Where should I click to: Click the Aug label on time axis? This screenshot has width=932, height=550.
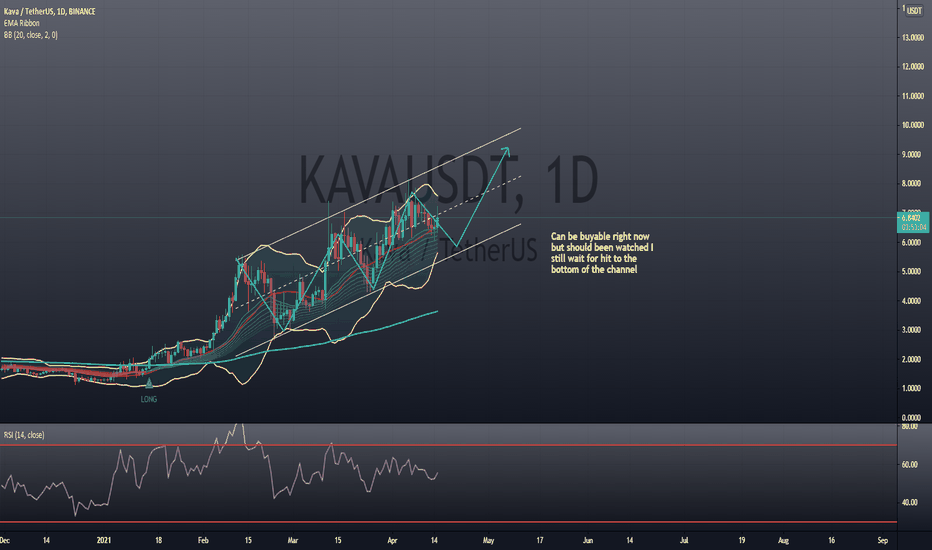pos(783,540)
